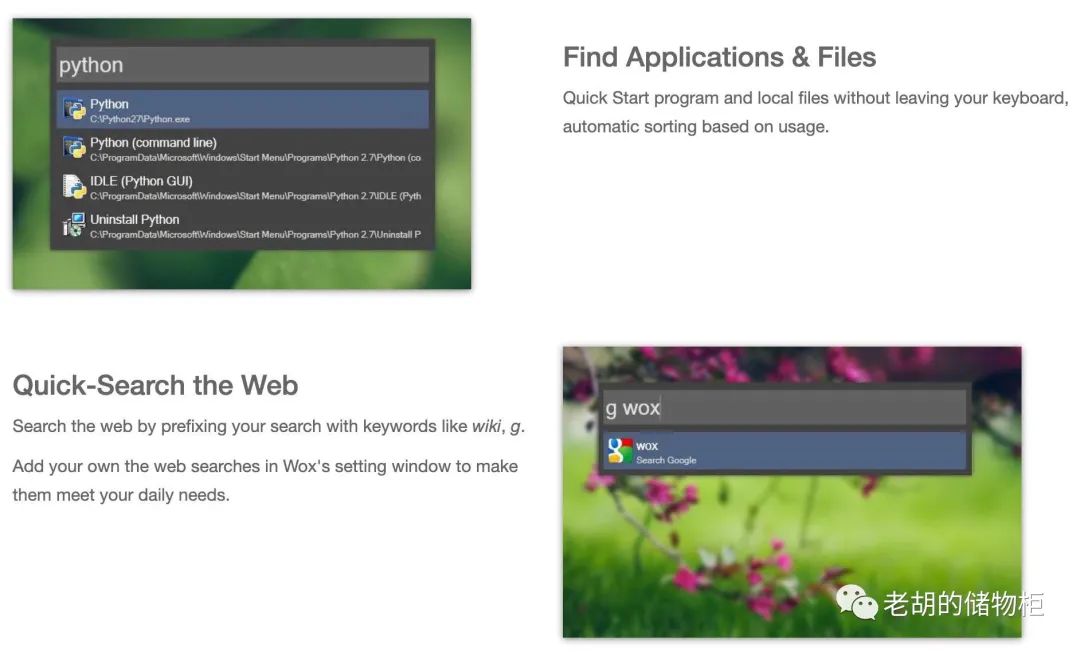This screenshot has width=1080, height=652.
Task: Click the 'python' search input box
Action: coord(242,65)
